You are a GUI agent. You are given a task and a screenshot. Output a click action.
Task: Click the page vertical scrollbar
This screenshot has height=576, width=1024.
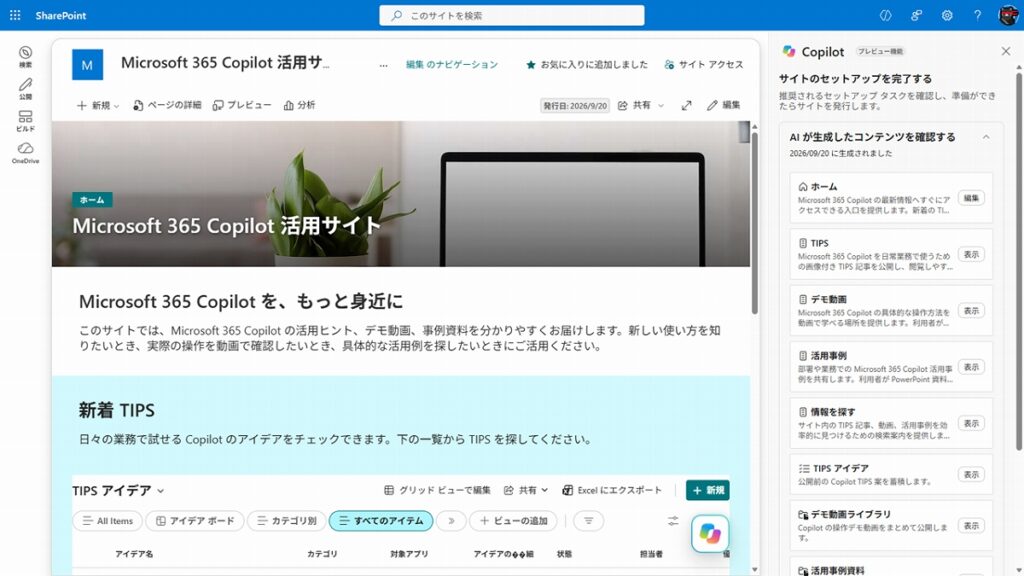(754, 222)
